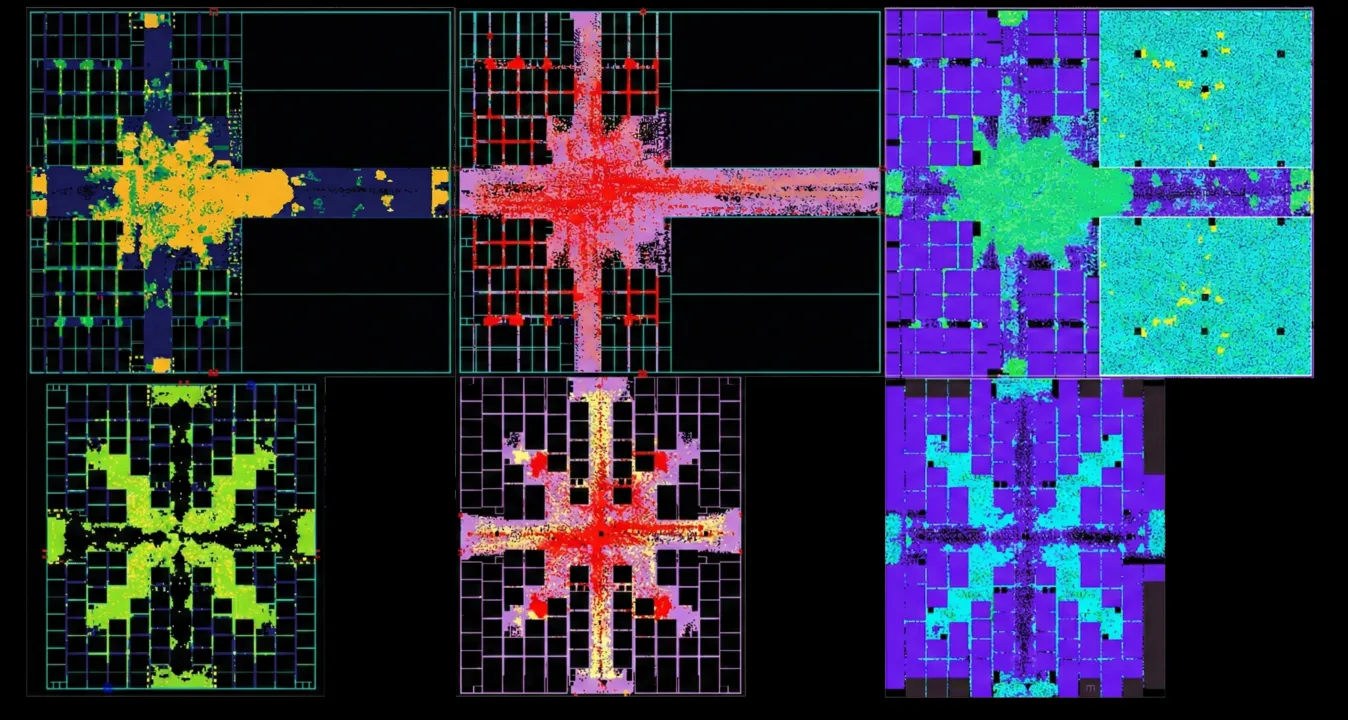Select the green pad at the top-right map's right edge

click(1300, 190)
